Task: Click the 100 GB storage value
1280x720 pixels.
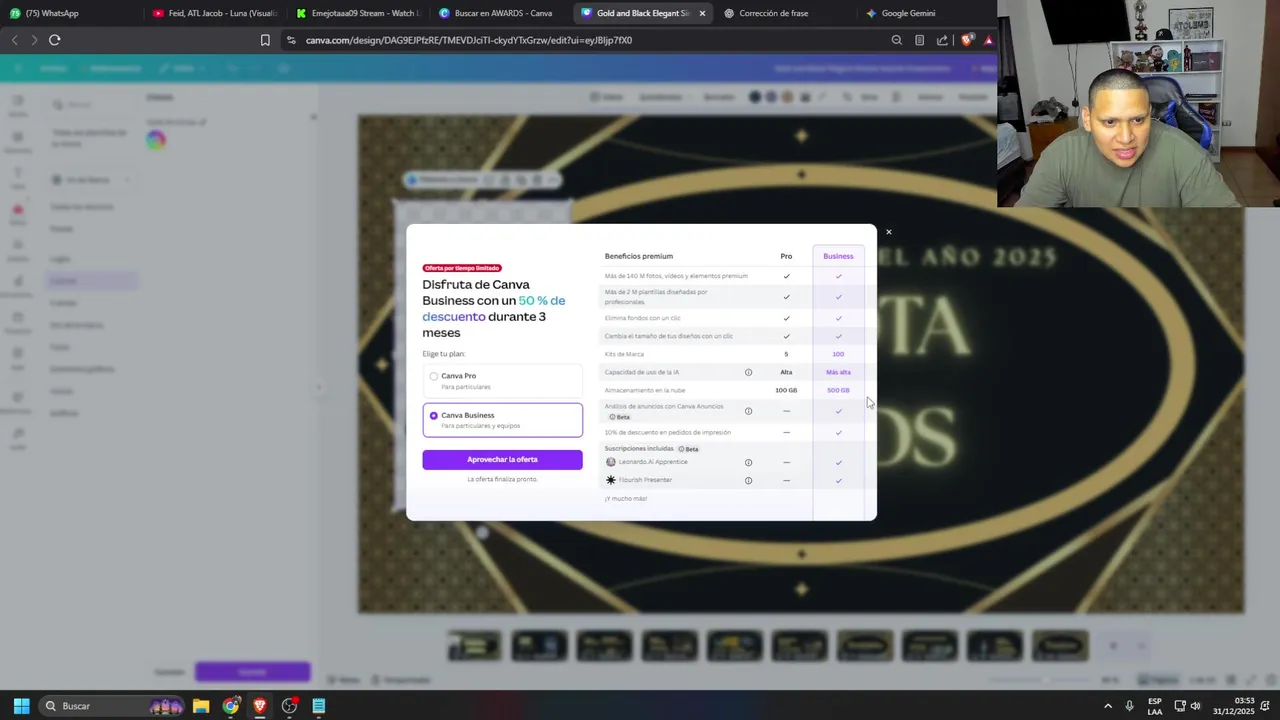Action: coord(786,390)
